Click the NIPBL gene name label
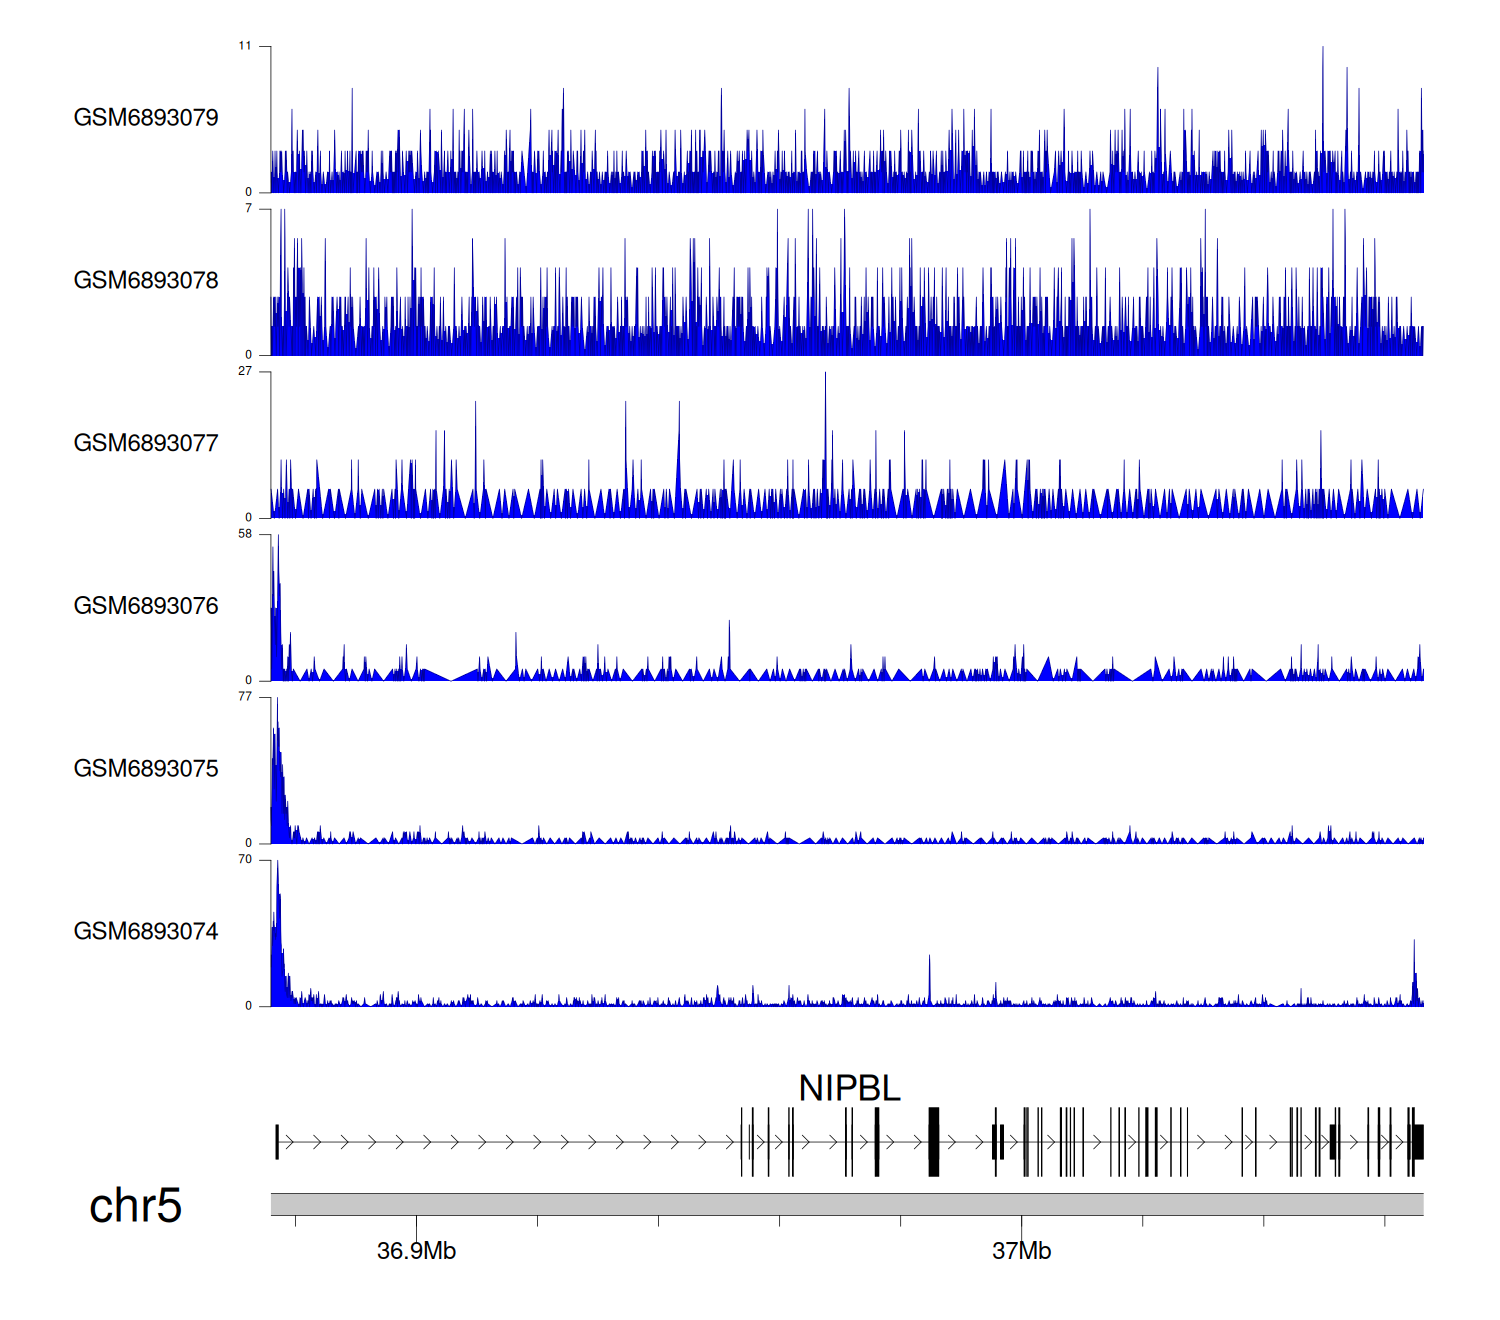The width and height of the screenshot is (1500, 1320). tap(849, 1088)
